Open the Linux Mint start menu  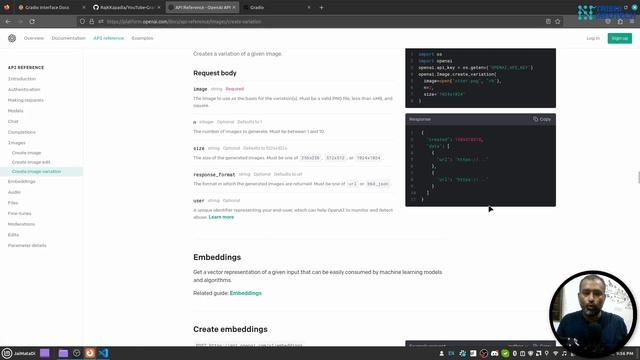pos(7,353)
